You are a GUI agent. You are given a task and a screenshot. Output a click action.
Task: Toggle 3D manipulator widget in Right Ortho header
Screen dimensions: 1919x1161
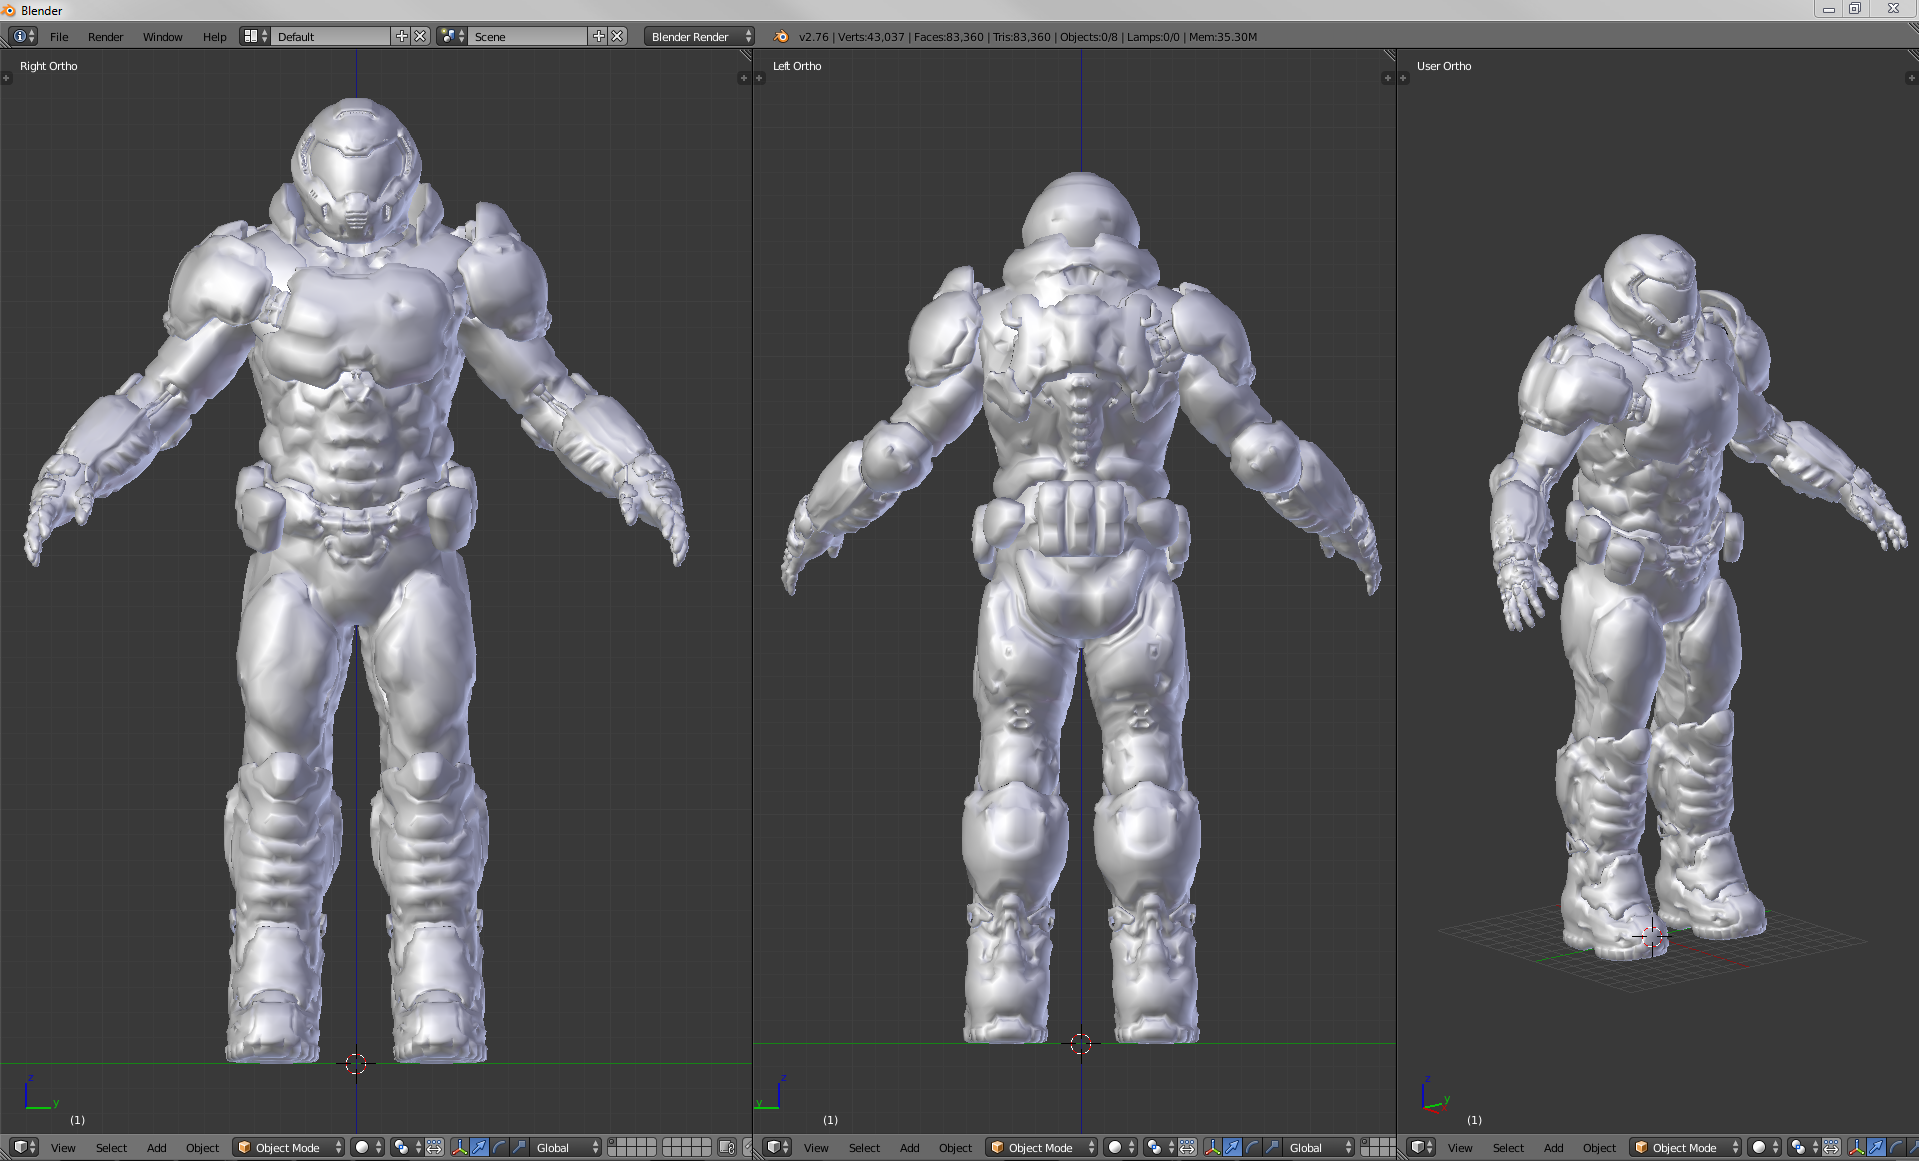click(x=460, y=1147)
